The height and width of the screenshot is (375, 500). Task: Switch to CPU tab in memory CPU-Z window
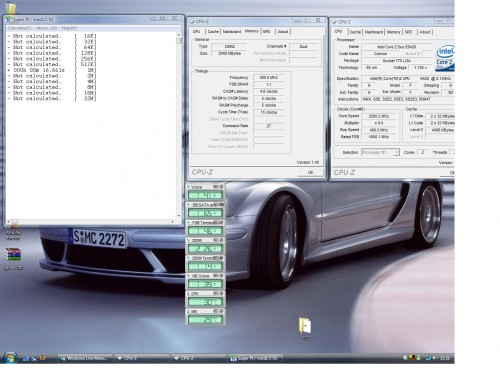[x=197, y=31]
